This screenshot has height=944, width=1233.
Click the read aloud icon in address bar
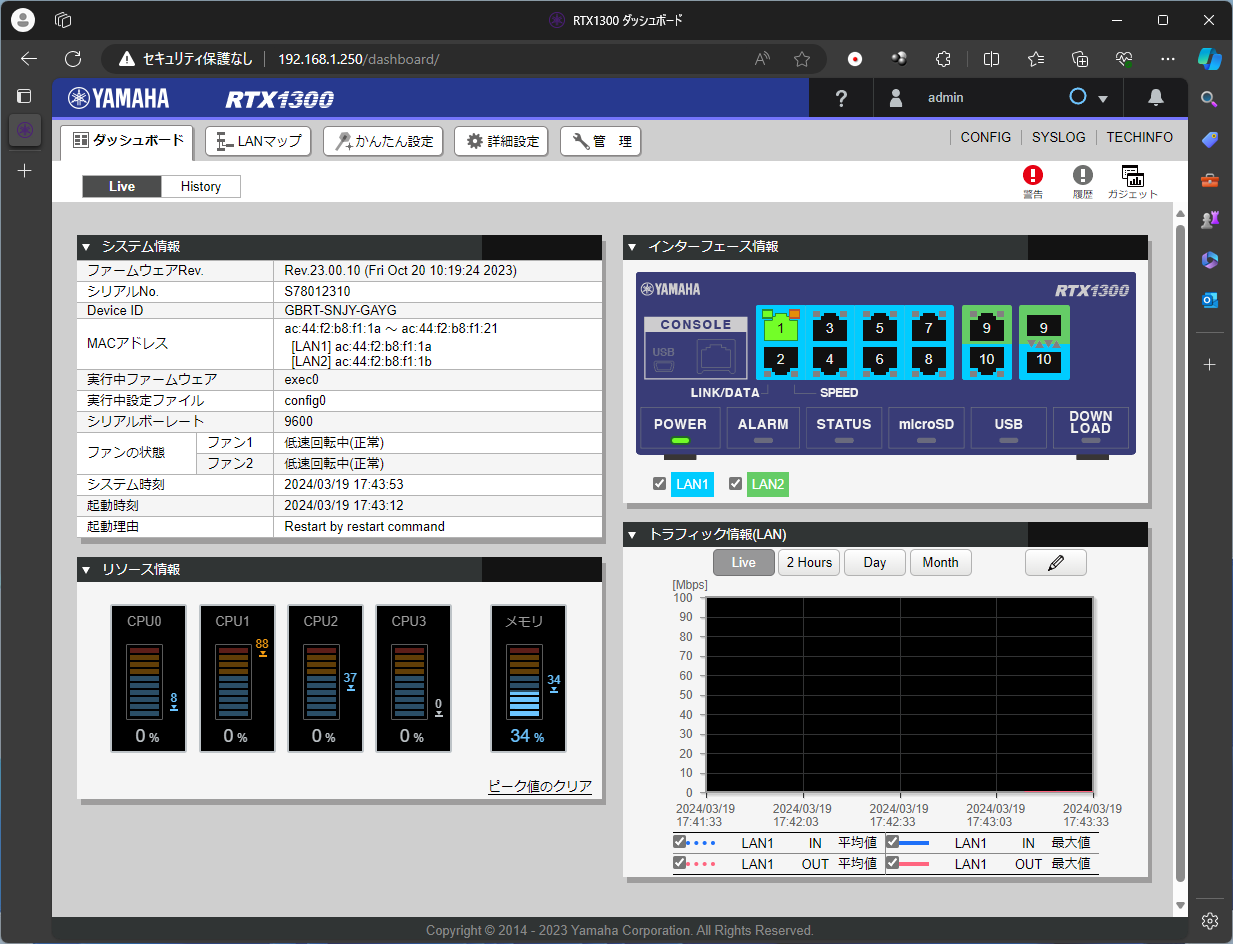pyautogui.click(x=762, y=59)
